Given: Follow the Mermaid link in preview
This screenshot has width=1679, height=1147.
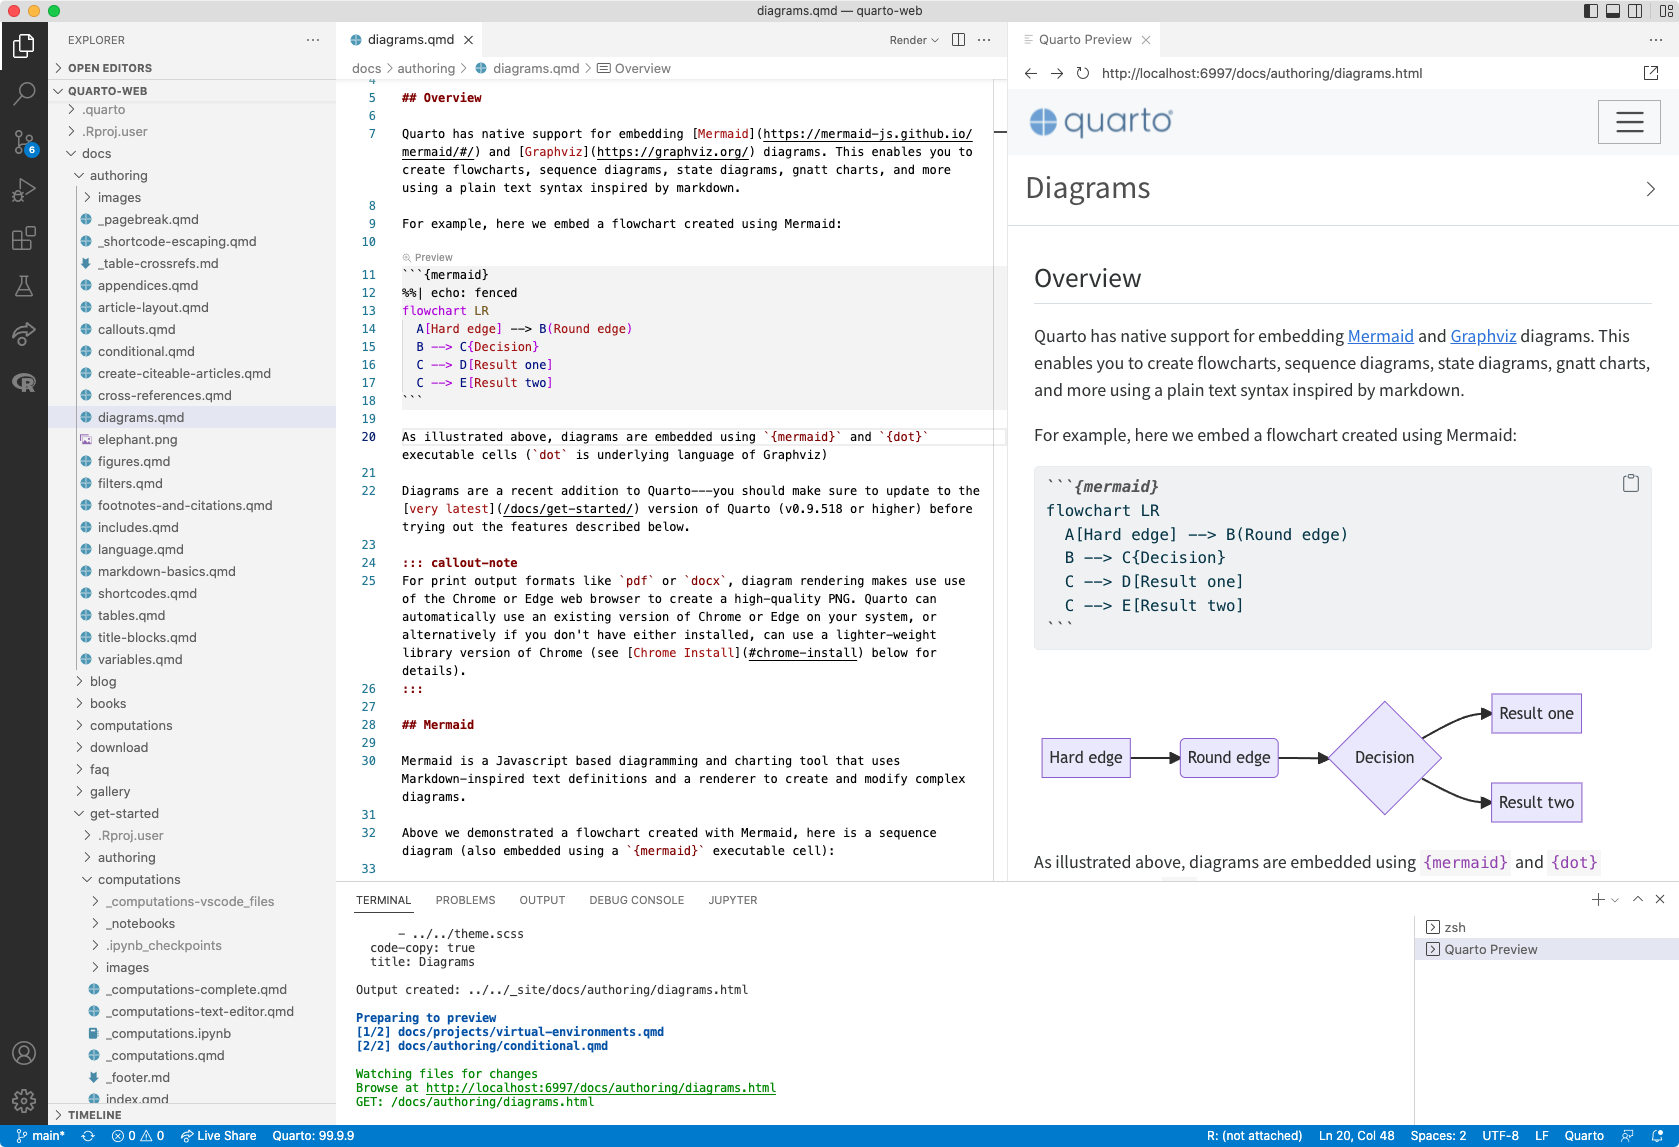Looking at the screenshot, I should (1380, 336).
